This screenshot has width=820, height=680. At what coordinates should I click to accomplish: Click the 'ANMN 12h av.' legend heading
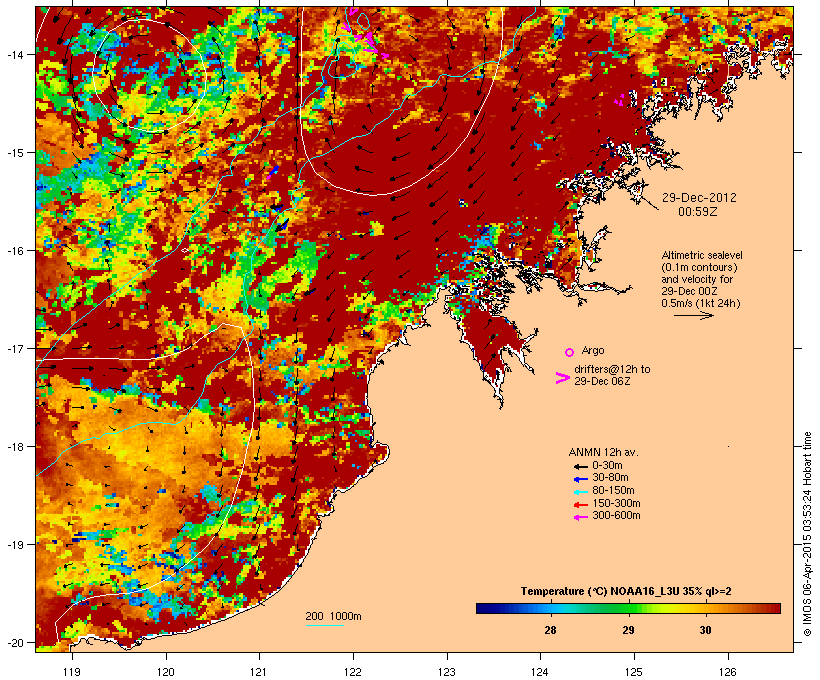point(603,452)
